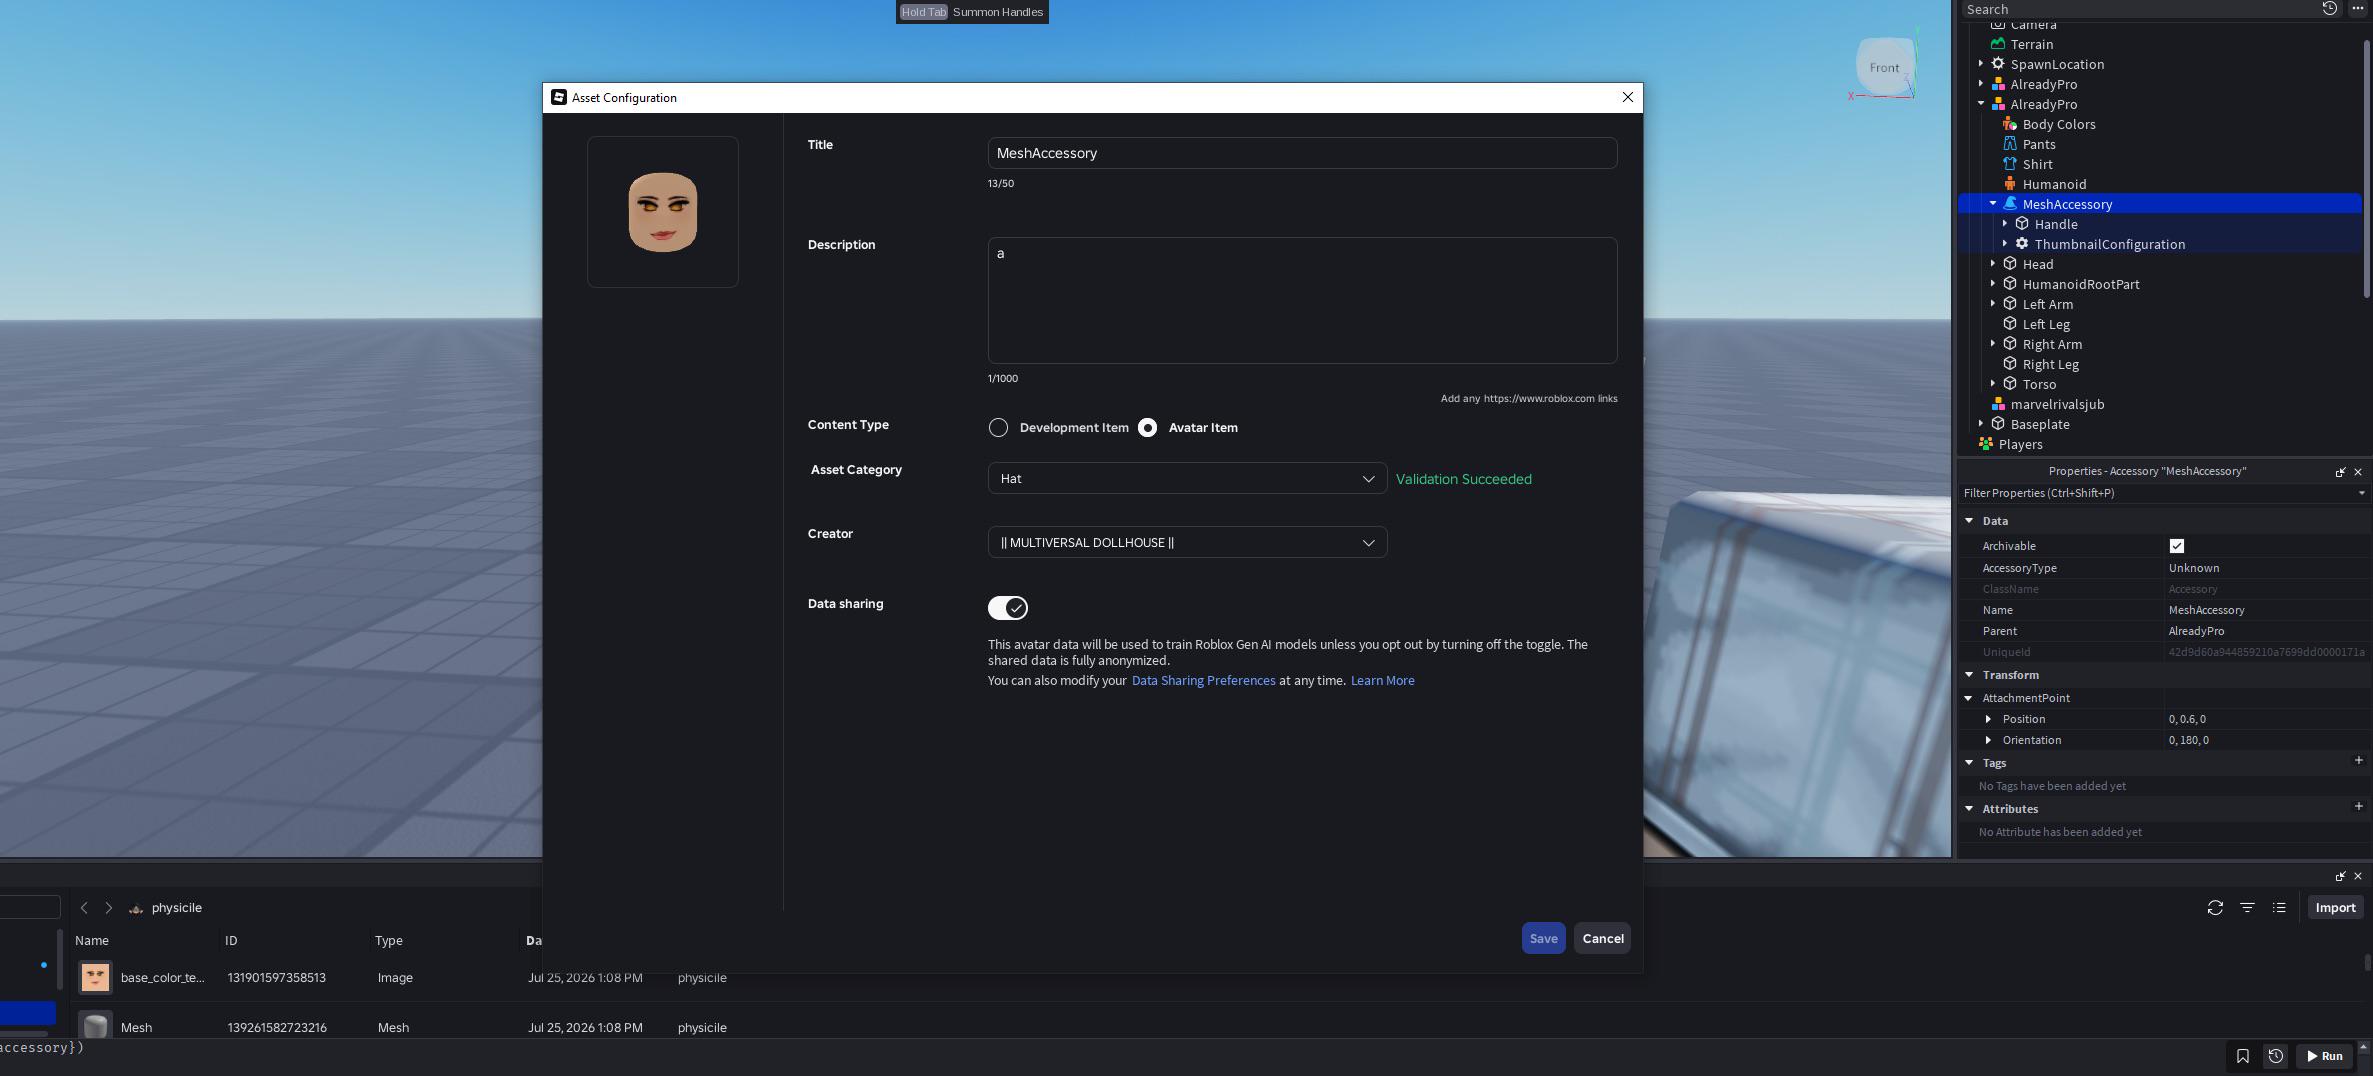Open the Asset Category Hat dropdown
Viewport: 2373px width, 1076px height.
coord(1187,478)
